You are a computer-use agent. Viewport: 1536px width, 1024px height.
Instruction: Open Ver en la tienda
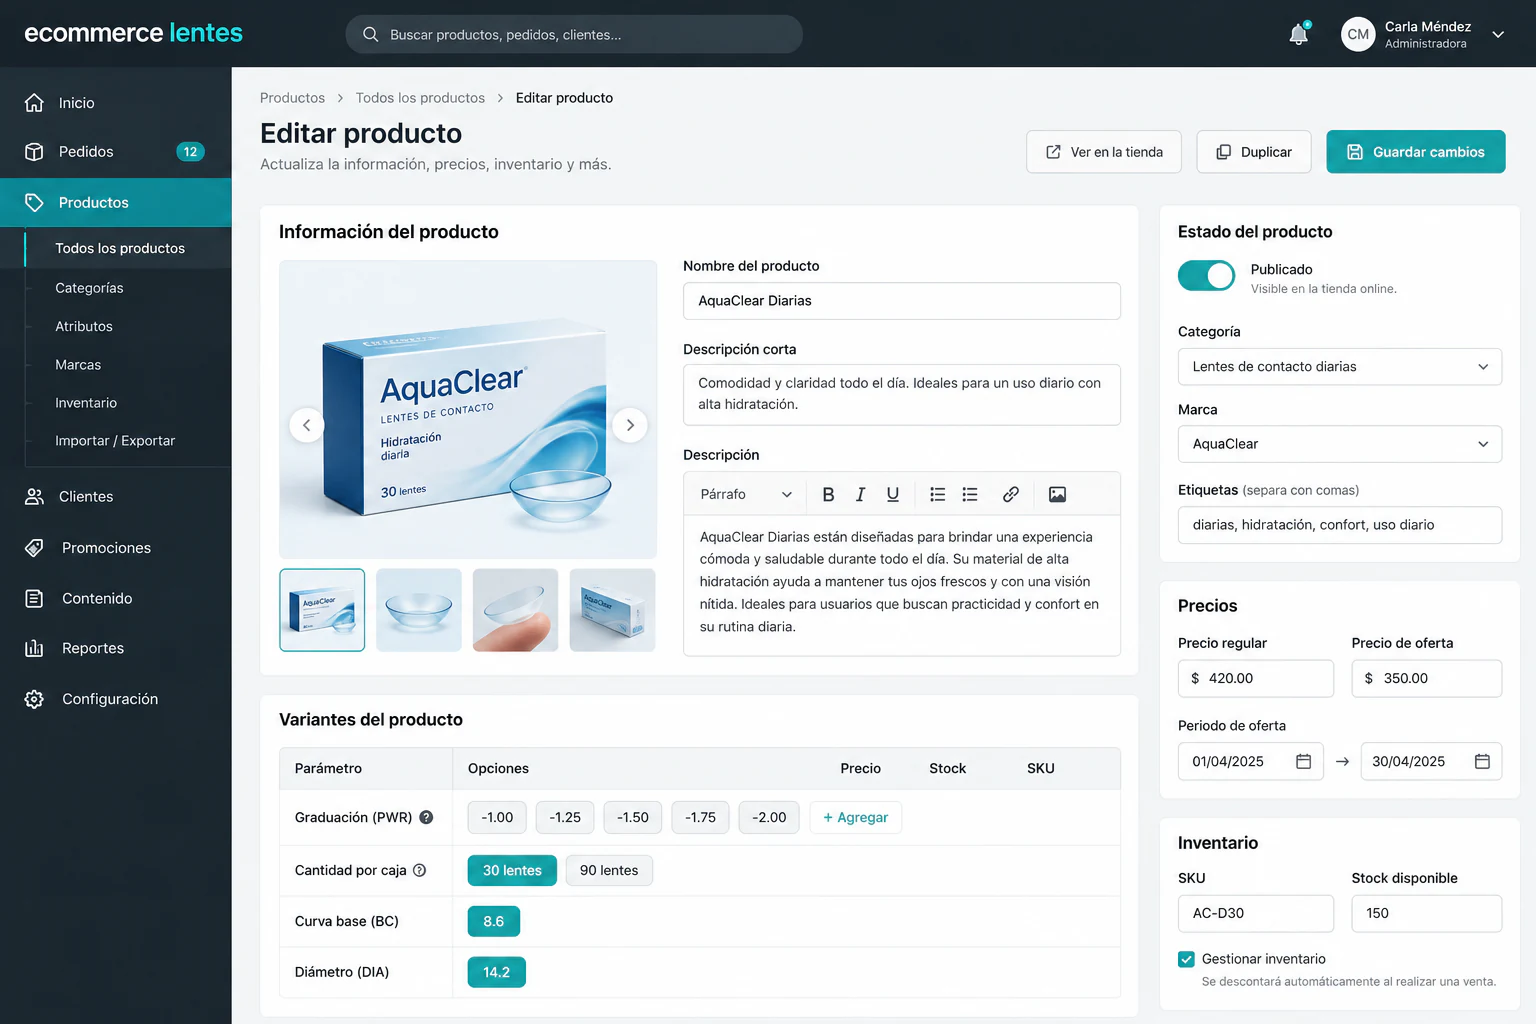[x=1104, y=152]
